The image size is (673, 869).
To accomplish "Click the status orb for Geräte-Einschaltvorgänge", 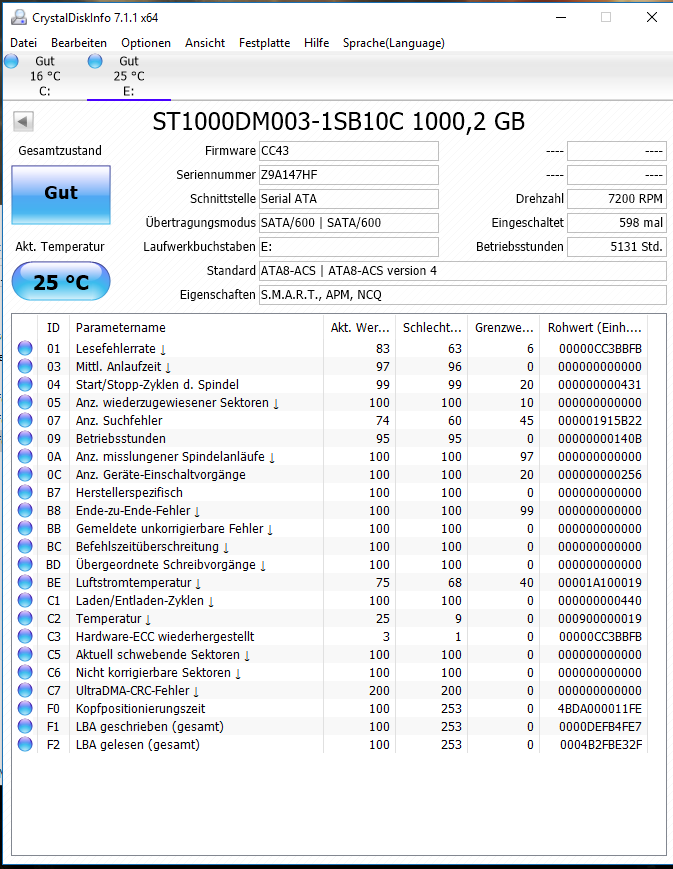I will click(25, 474).
